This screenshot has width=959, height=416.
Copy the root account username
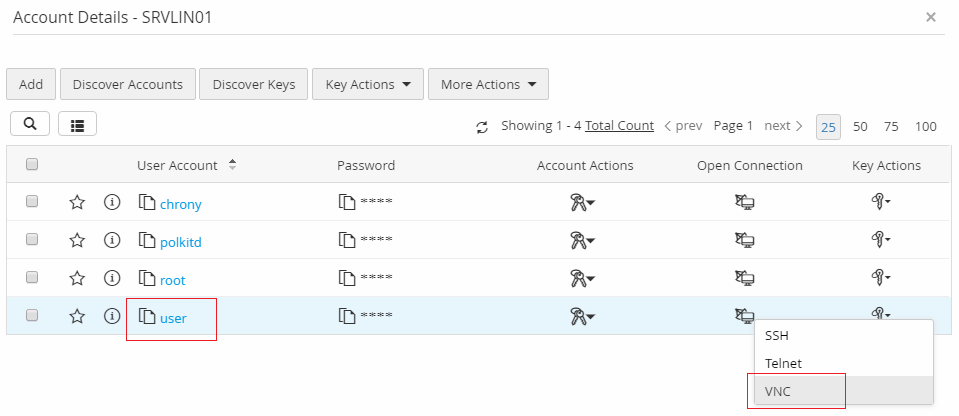click(x=146, y=279)
